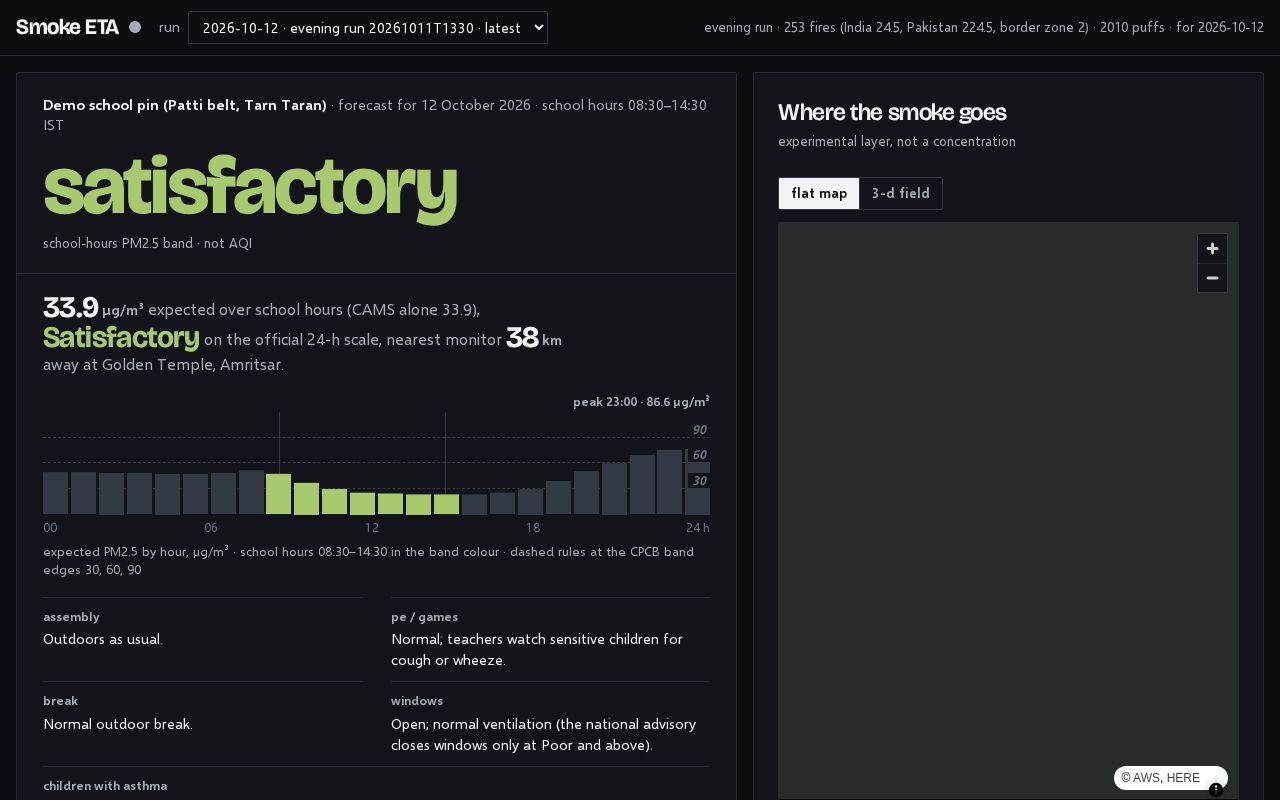Select the first chart bar above 00
Screen dimensions: 1280x800
coord(55,493)
